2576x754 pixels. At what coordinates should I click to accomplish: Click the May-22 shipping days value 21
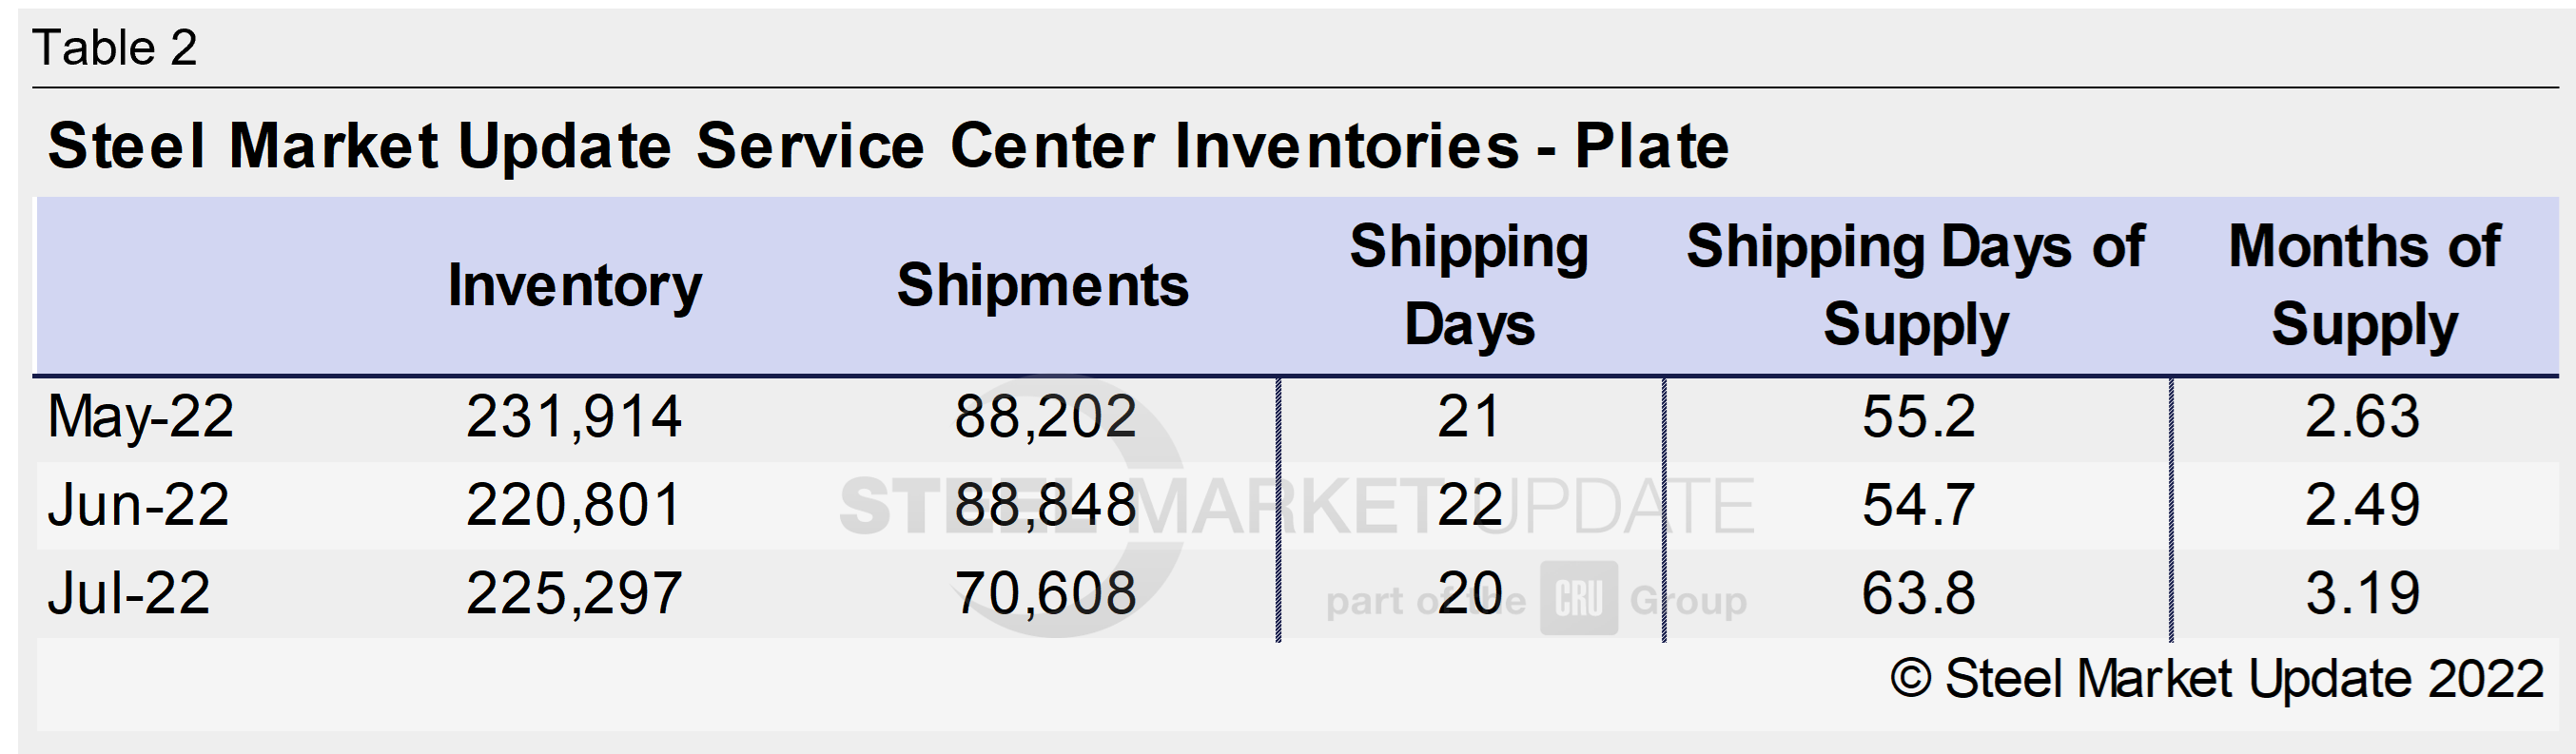pos(1469,416)
